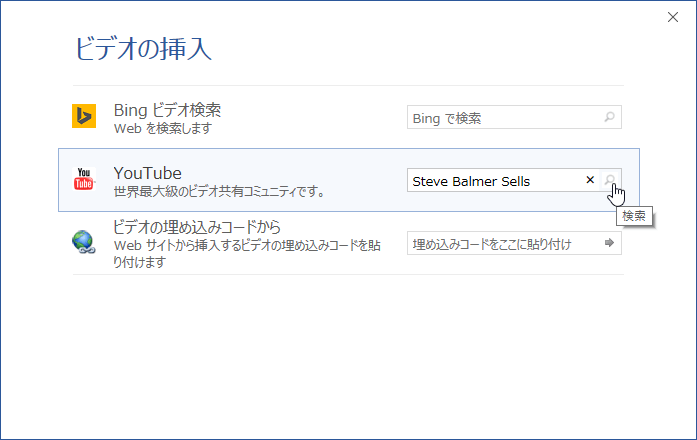Image resolution: width=697 pixels, height=440 pixels.
Task: Run YouTube search with magnifier icon
Action: tap(610, 181)
